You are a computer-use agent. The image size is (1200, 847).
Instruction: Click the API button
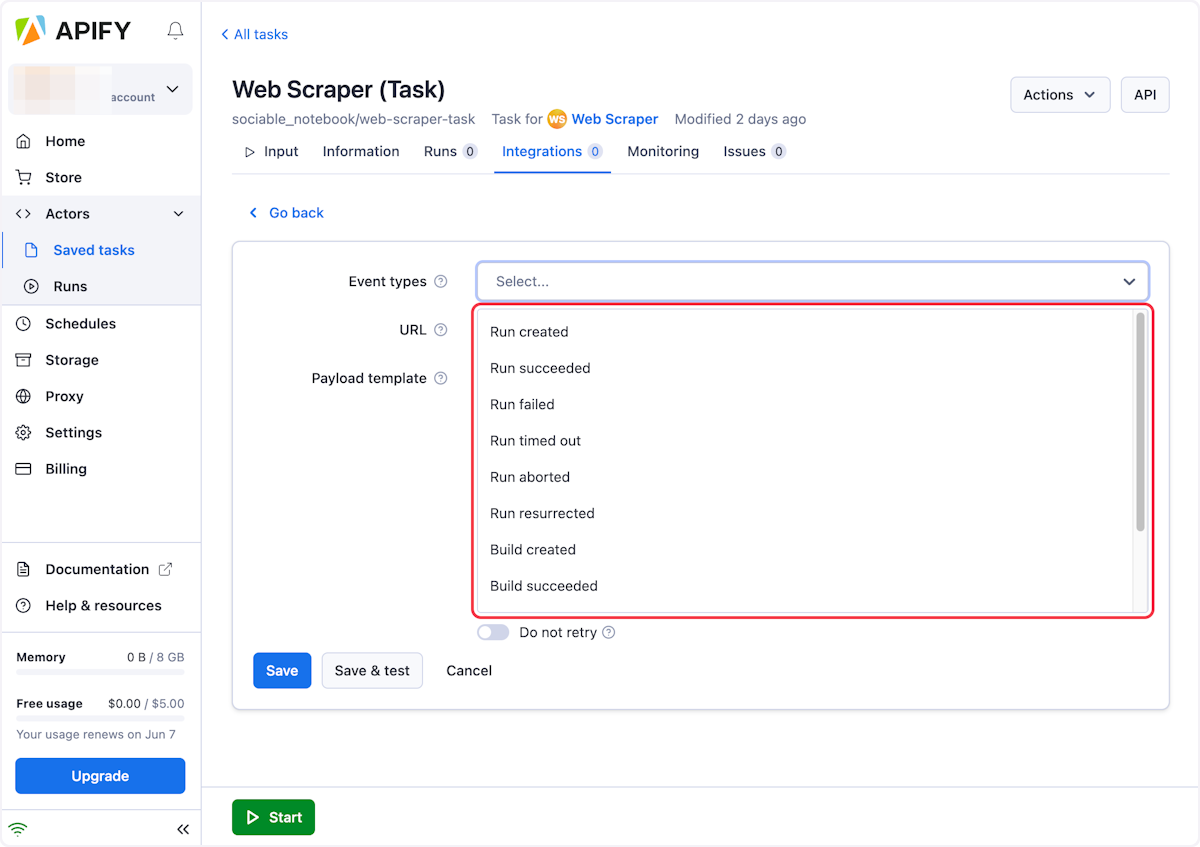pos(1145,95)
